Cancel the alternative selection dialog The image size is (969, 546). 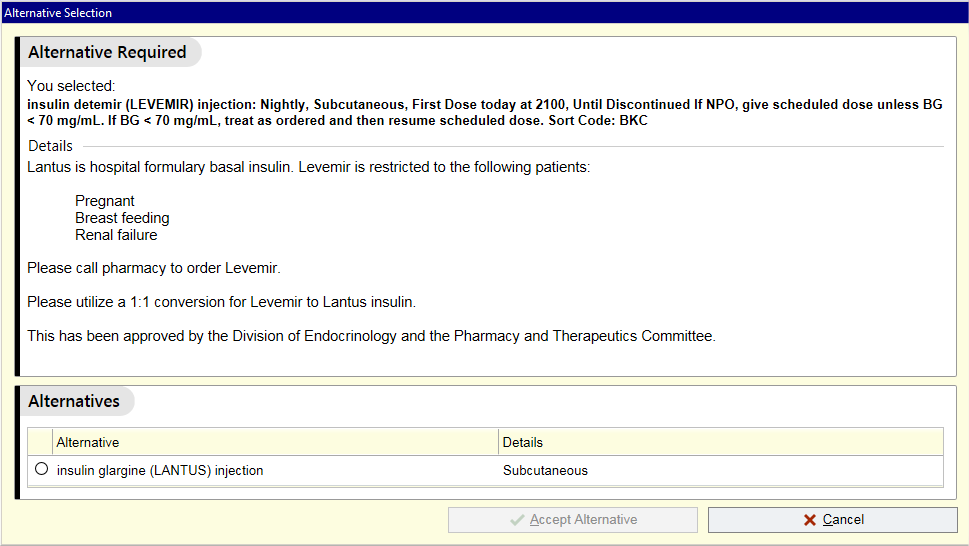(832, 520)
